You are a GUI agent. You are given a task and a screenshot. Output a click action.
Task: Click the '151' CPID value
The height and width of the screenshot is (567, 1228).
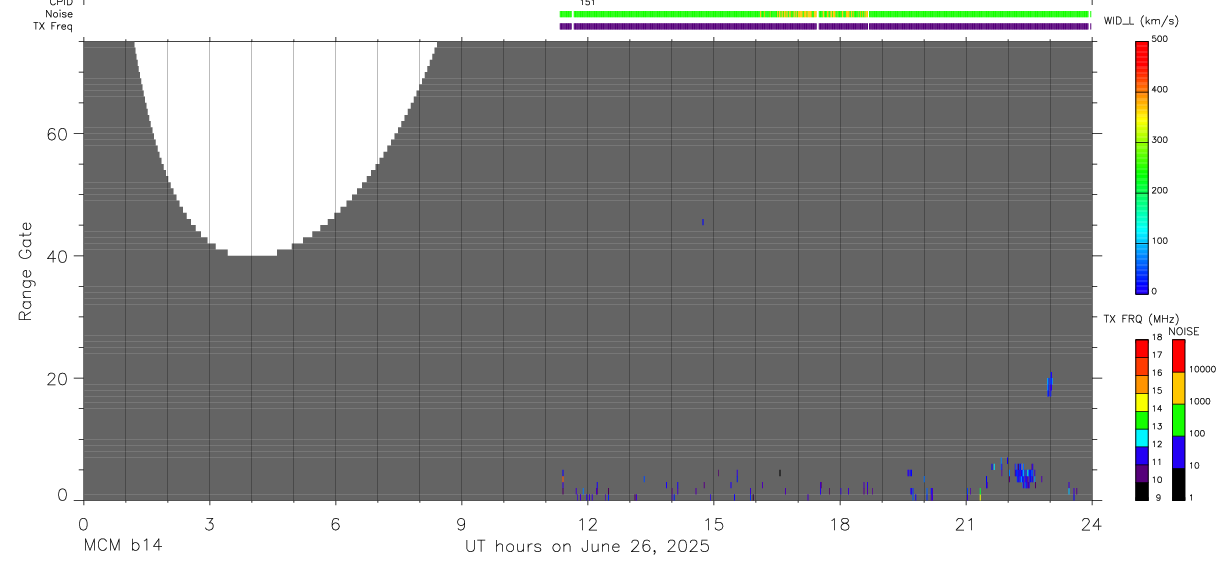(x=587, y=3)
